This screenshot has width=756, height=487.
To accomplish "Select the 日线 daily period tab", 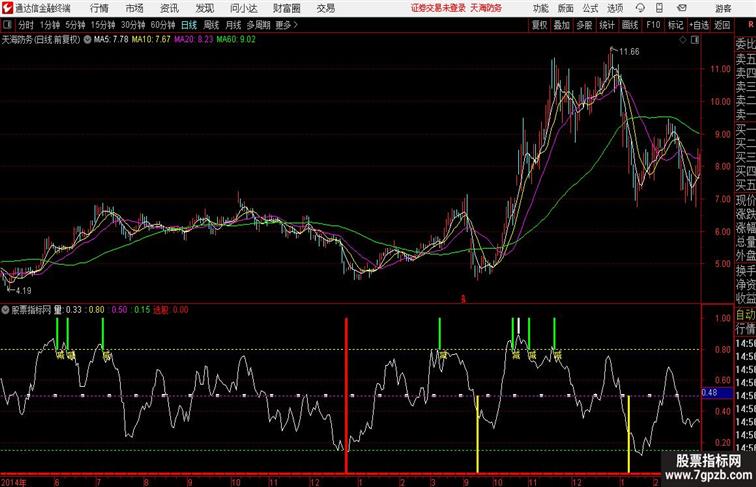I will 189,25.
